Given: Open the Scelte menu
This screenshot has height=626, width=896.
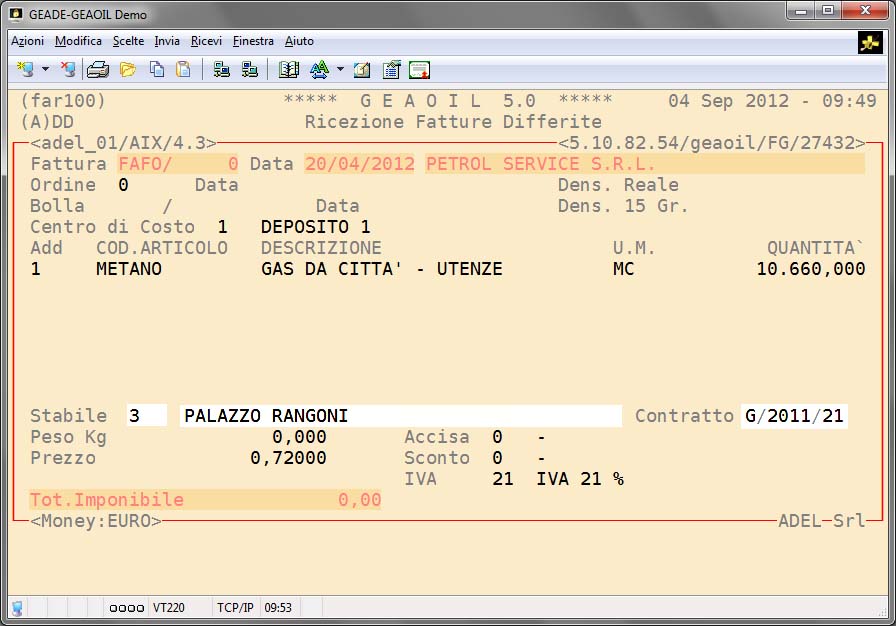Looking at the screenshot, I should (128, 41).
